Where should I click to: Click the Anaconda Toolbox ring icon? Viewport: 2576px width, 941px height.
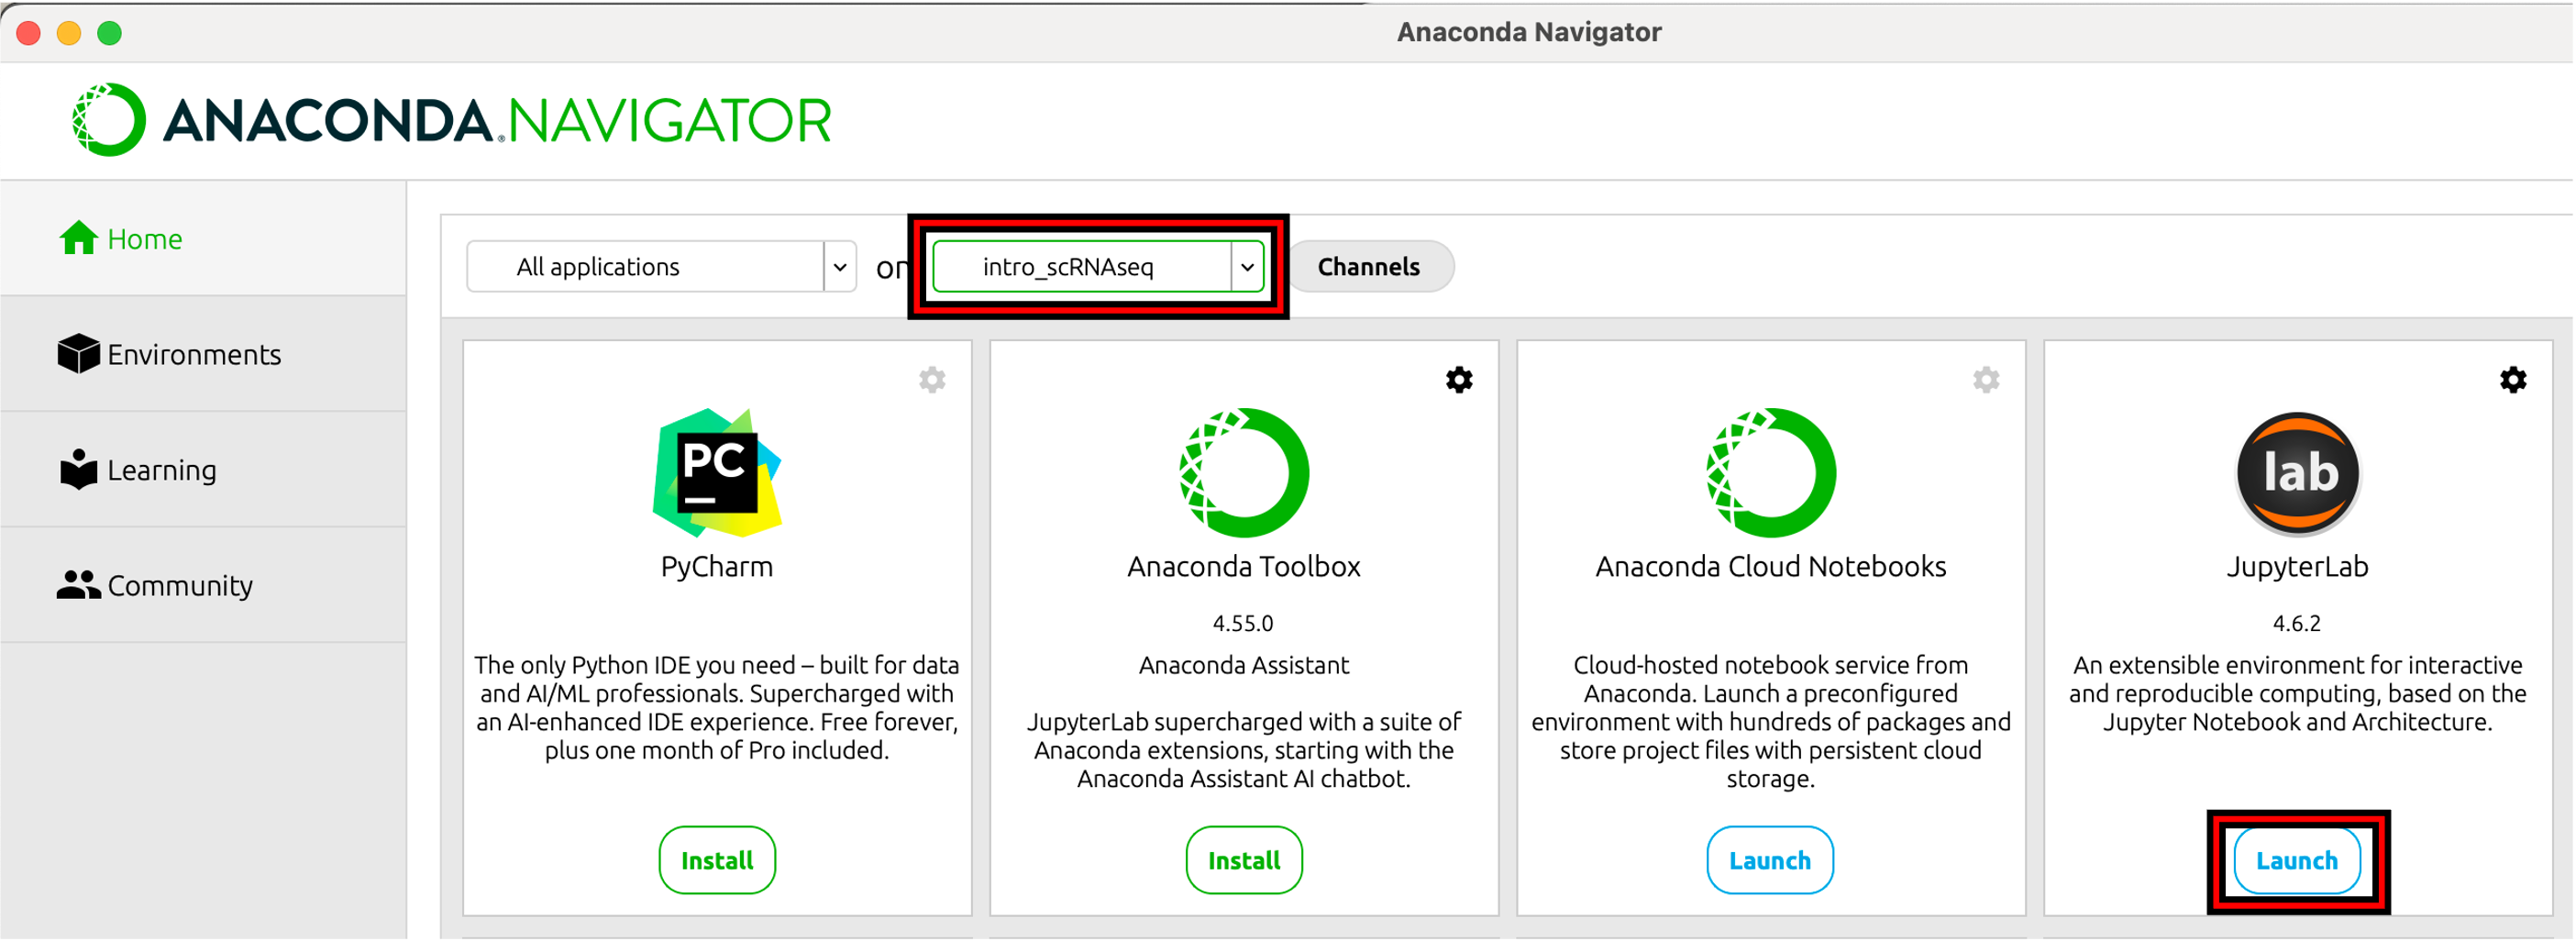(x=1244, y=473)
